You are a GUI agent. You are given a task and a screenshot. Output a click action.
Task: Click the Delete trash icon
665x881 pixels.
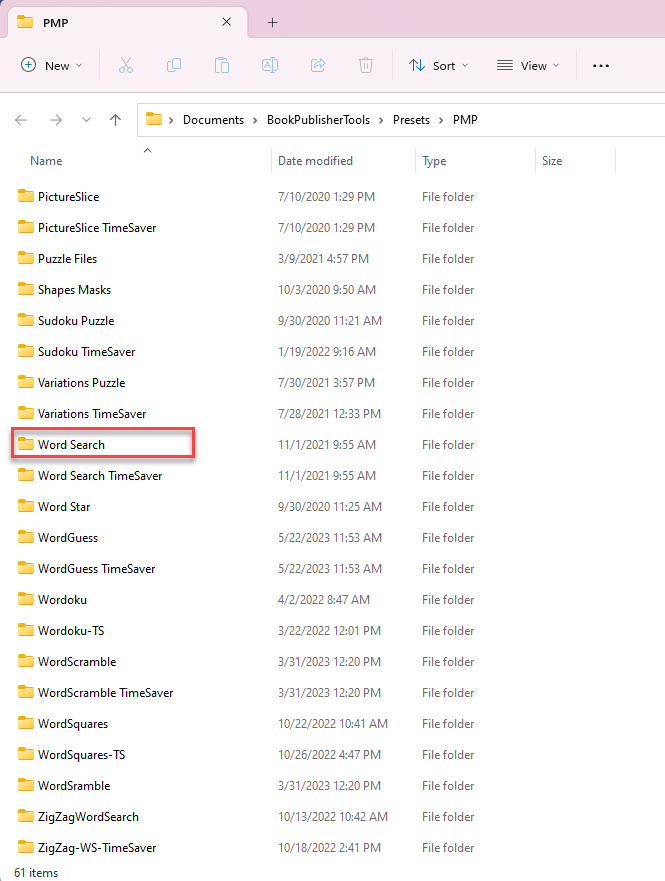[366, 65]
